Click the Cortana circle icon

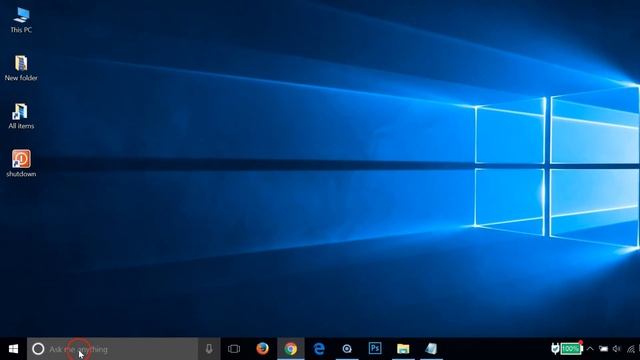pyautogui.click(x=38, y=349)
